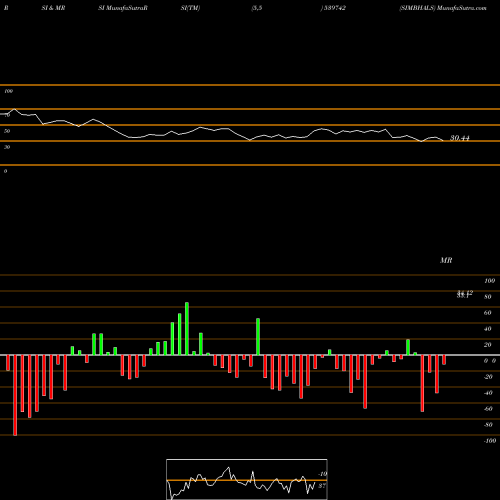Viewport: 500px width, 500px height.
Task: Click the '30' label on RSI axis
Action: click(x=7, y=147)
